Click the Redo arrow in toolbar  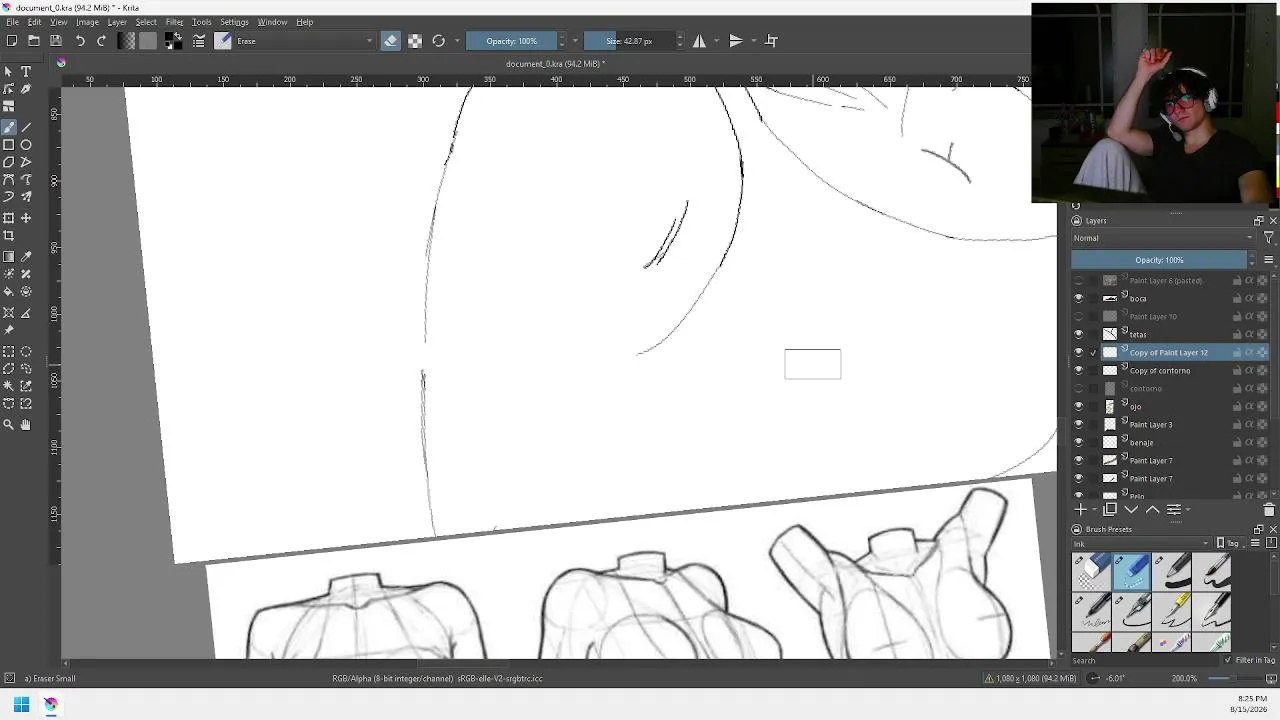[101, 41]
